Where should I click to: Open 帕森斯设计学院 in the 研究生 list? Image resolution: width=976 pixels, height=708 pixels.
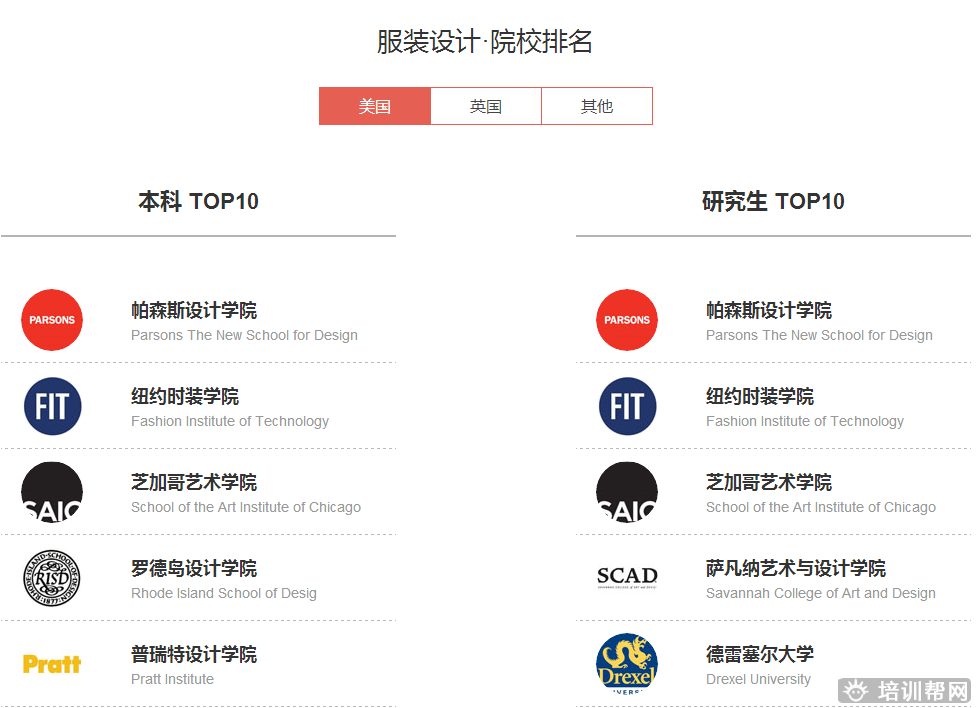(769, 310)
